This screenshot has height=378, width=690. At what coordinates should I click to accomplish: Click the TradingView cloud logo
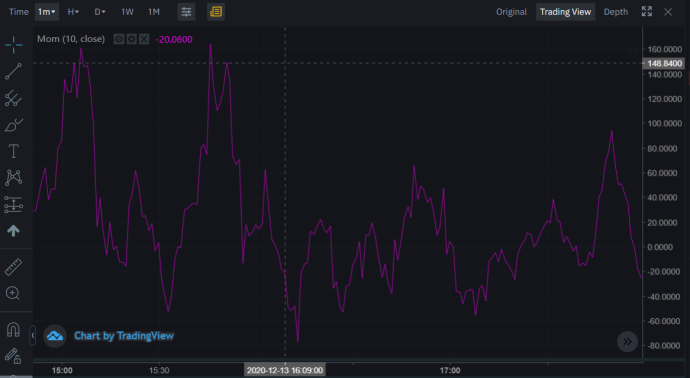[x=55, y=336]
